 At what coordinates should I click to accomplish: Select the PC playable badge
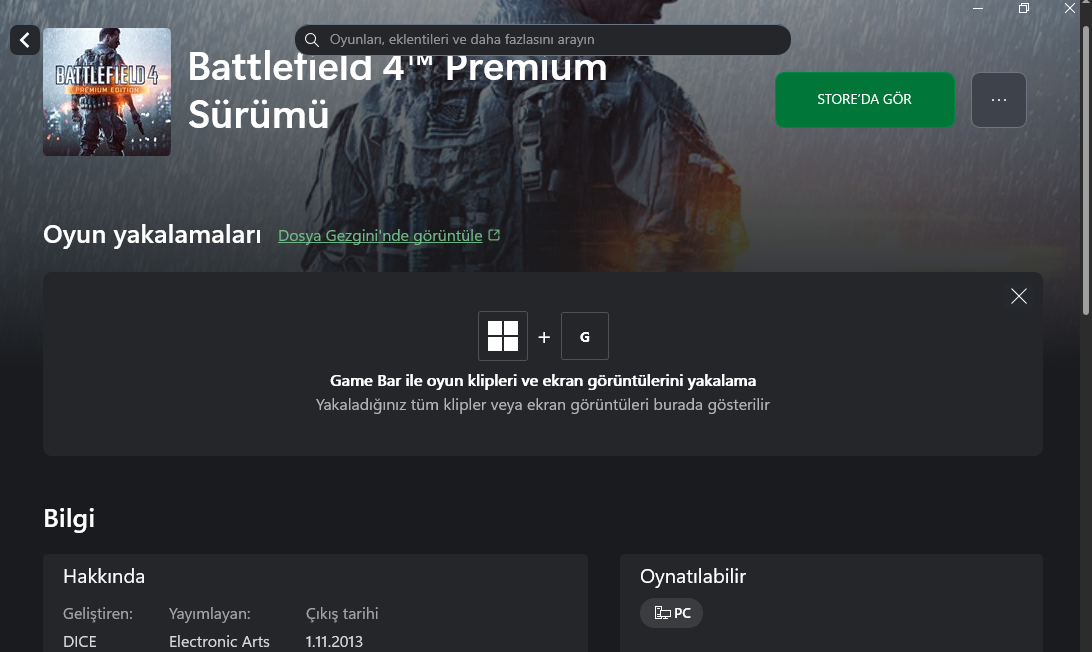pyautogui.click(x=671, y=613)
